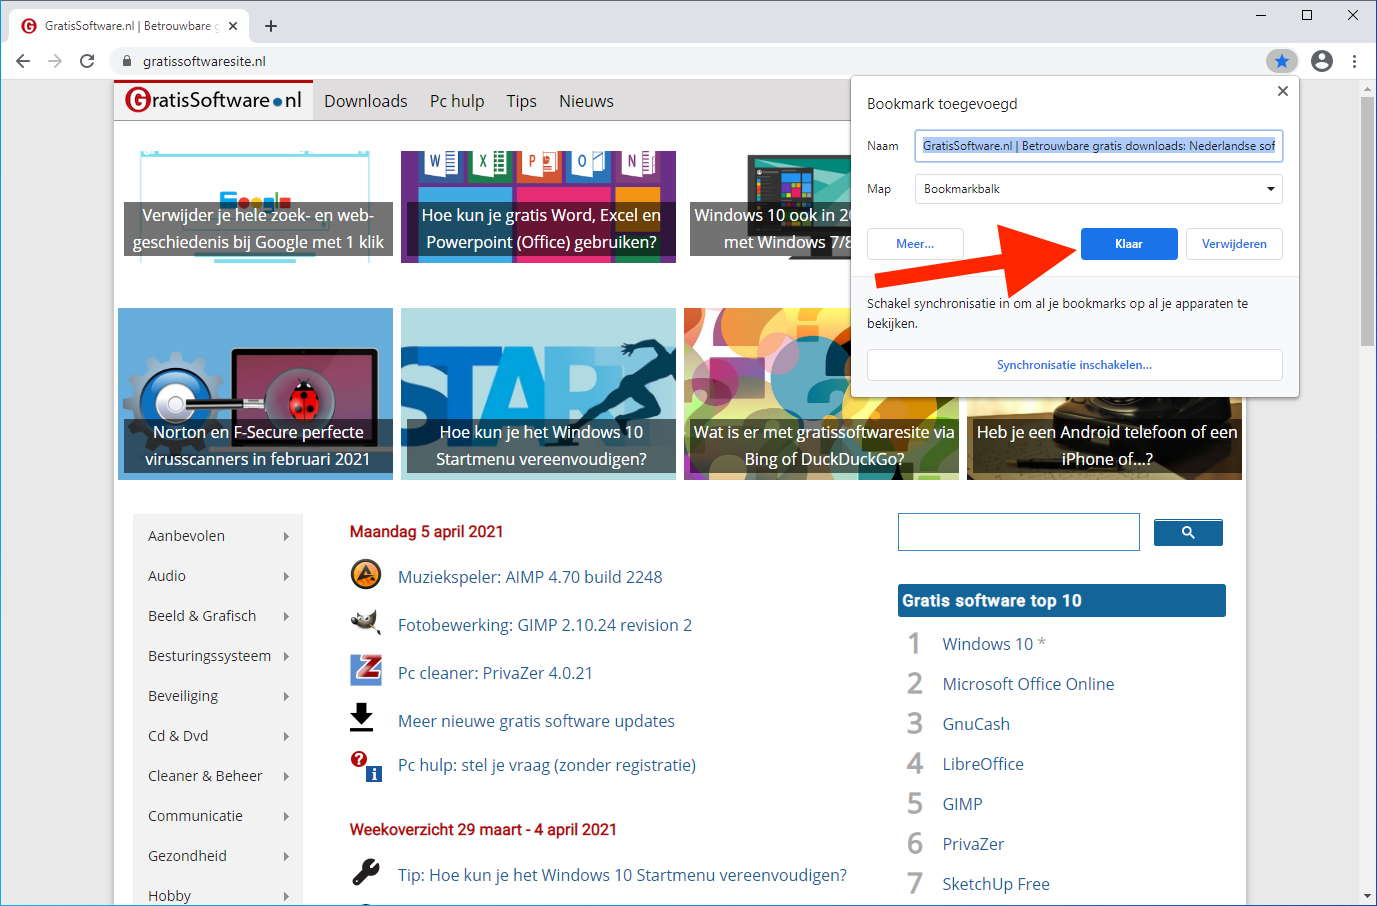Click Synchronisatie inschakelen button
1377x906 pixels.
point(1074,365)
